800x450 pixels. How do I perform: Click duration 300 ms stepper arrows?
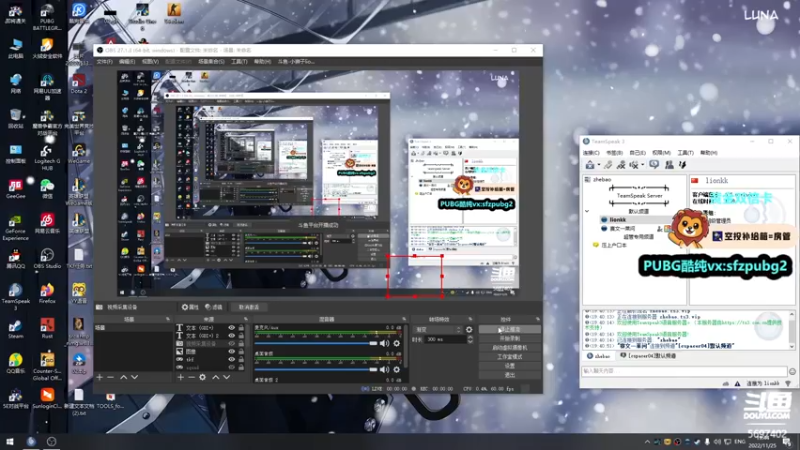[x=470, y=339]
